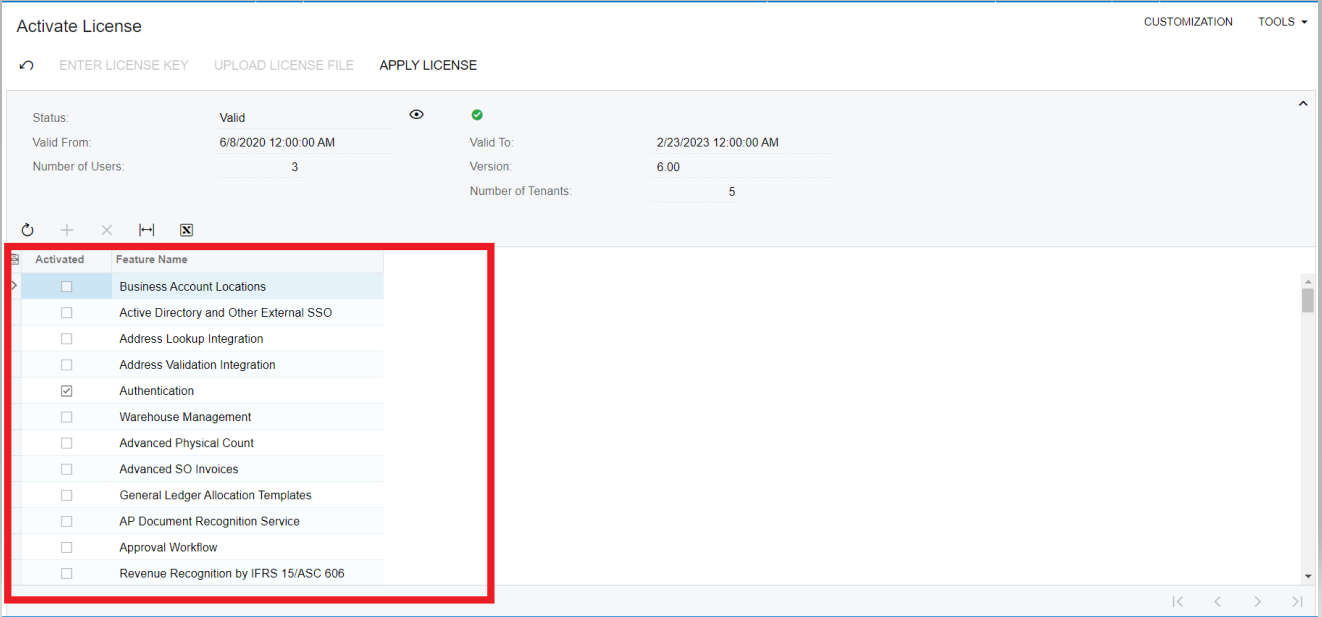Click the cancel/undo arrow icon

point(26,65)
